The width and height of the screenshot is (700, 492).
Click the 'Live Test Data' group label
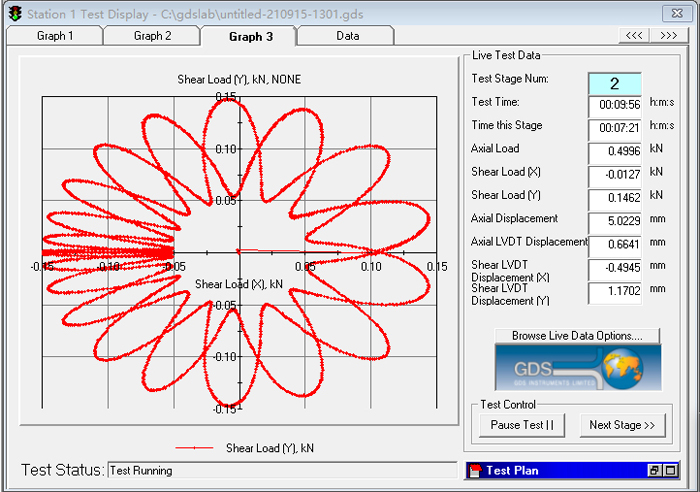pos(506,55)
